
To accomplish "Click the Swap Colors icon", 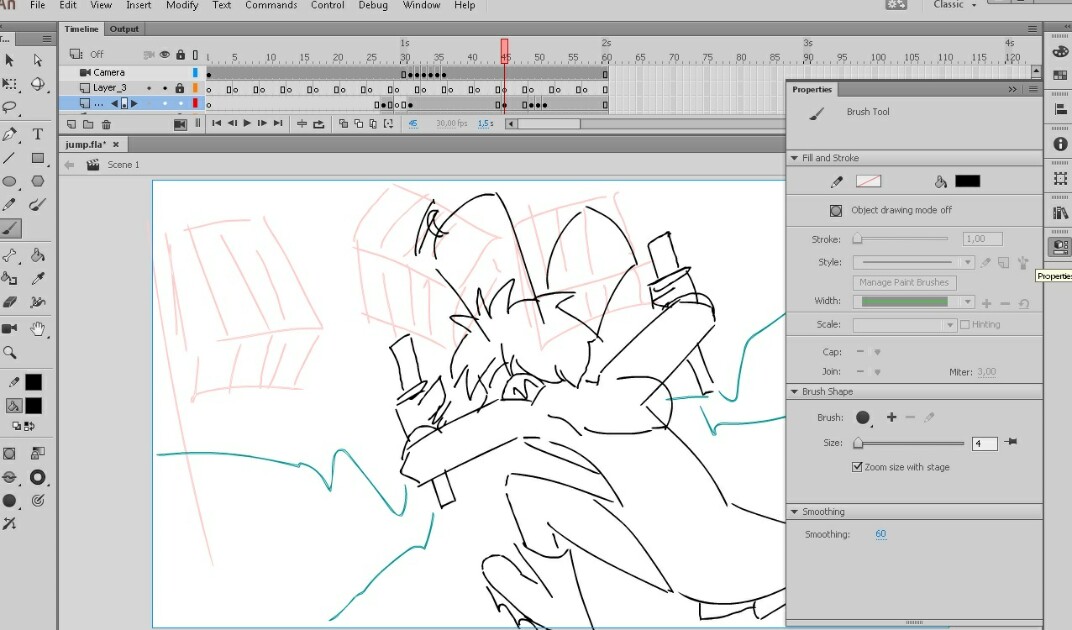I will click(29, 426).
